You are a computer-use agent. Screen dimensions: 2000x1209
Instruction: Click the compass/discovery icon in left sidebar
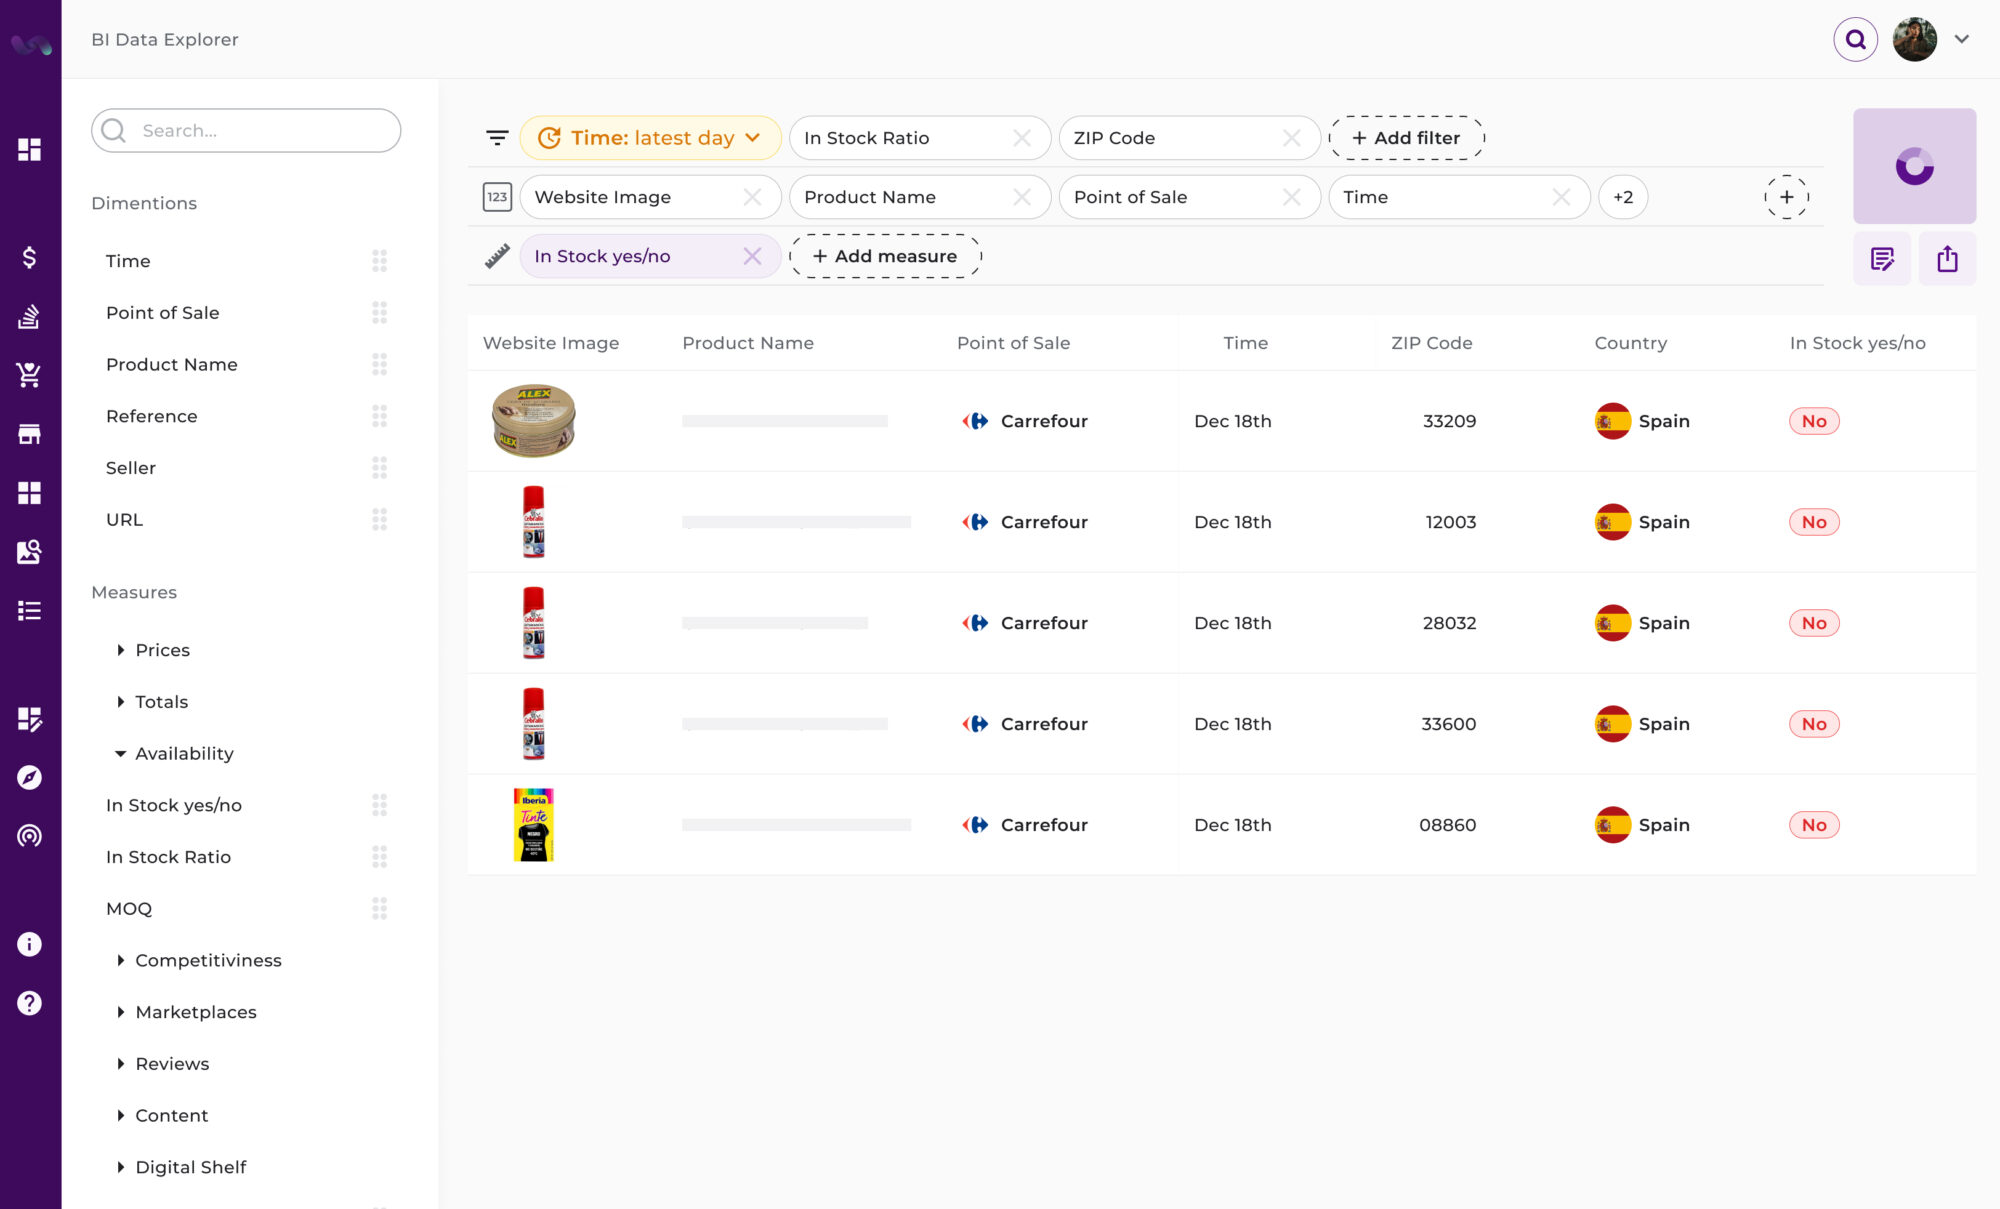click(31, 777)
